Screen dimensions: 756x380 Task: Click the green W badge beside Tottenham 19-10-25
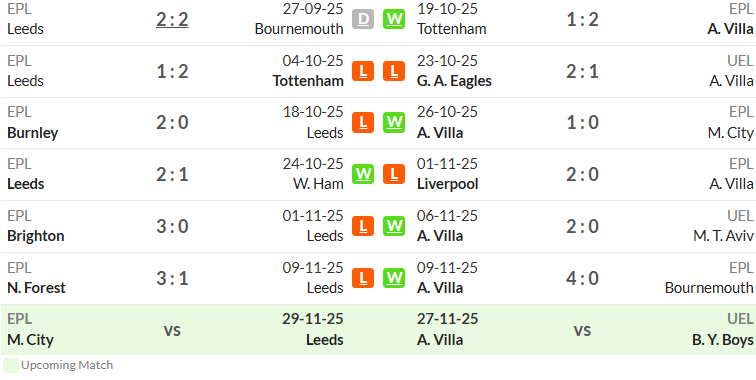[x=394, y=19]
